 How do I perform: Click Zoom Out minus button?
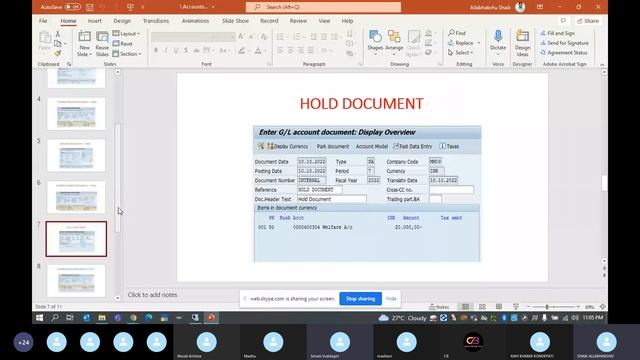coord(529,307)
